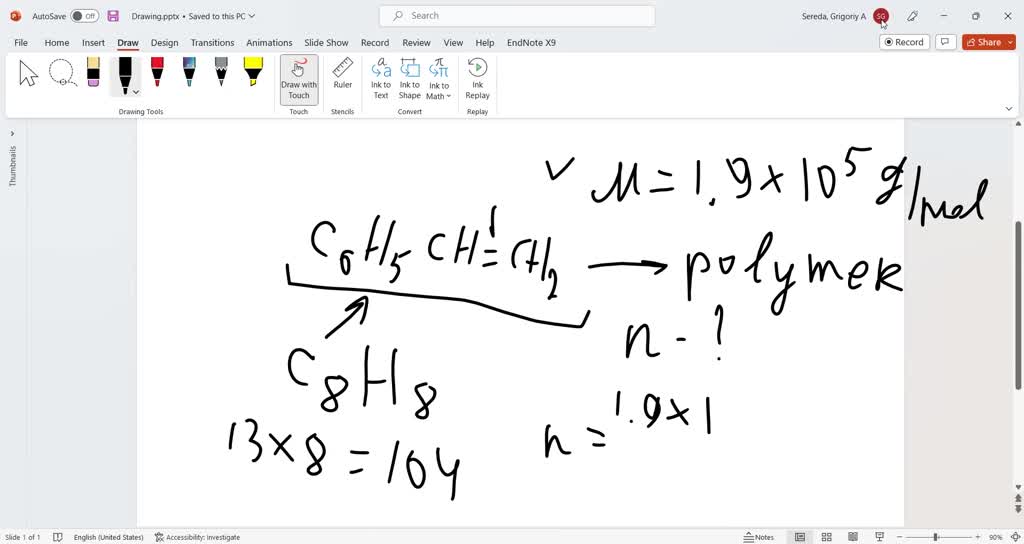Toggle the AutoSave switch
The image size is (1024, 544).
coord(84,16)
